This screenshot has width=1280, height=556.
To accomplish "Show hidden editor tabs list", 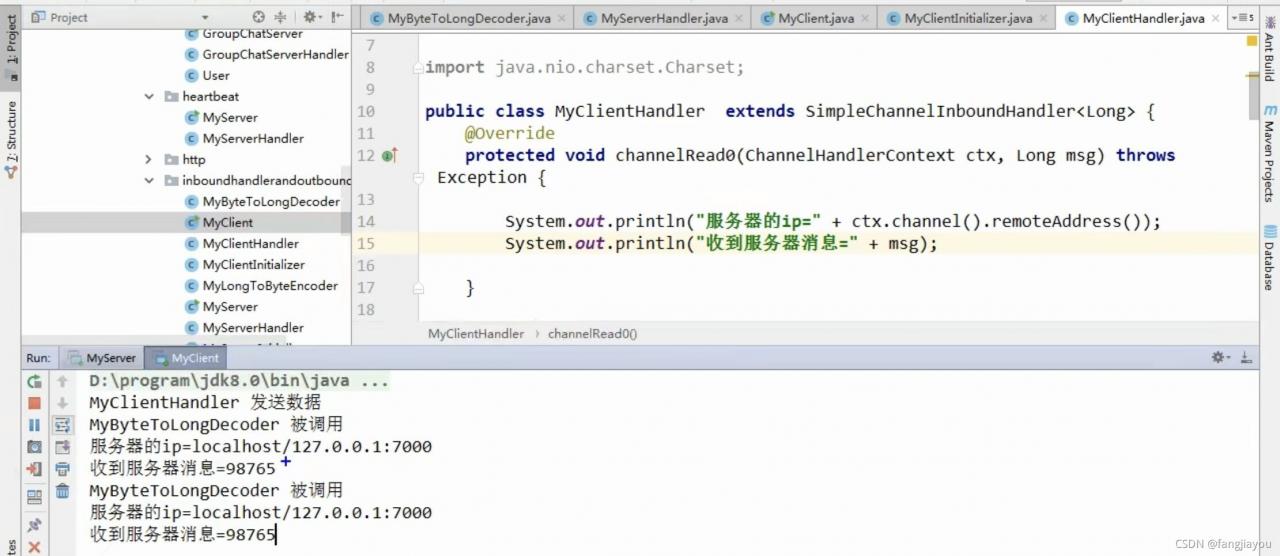I will coord(1245,17).
